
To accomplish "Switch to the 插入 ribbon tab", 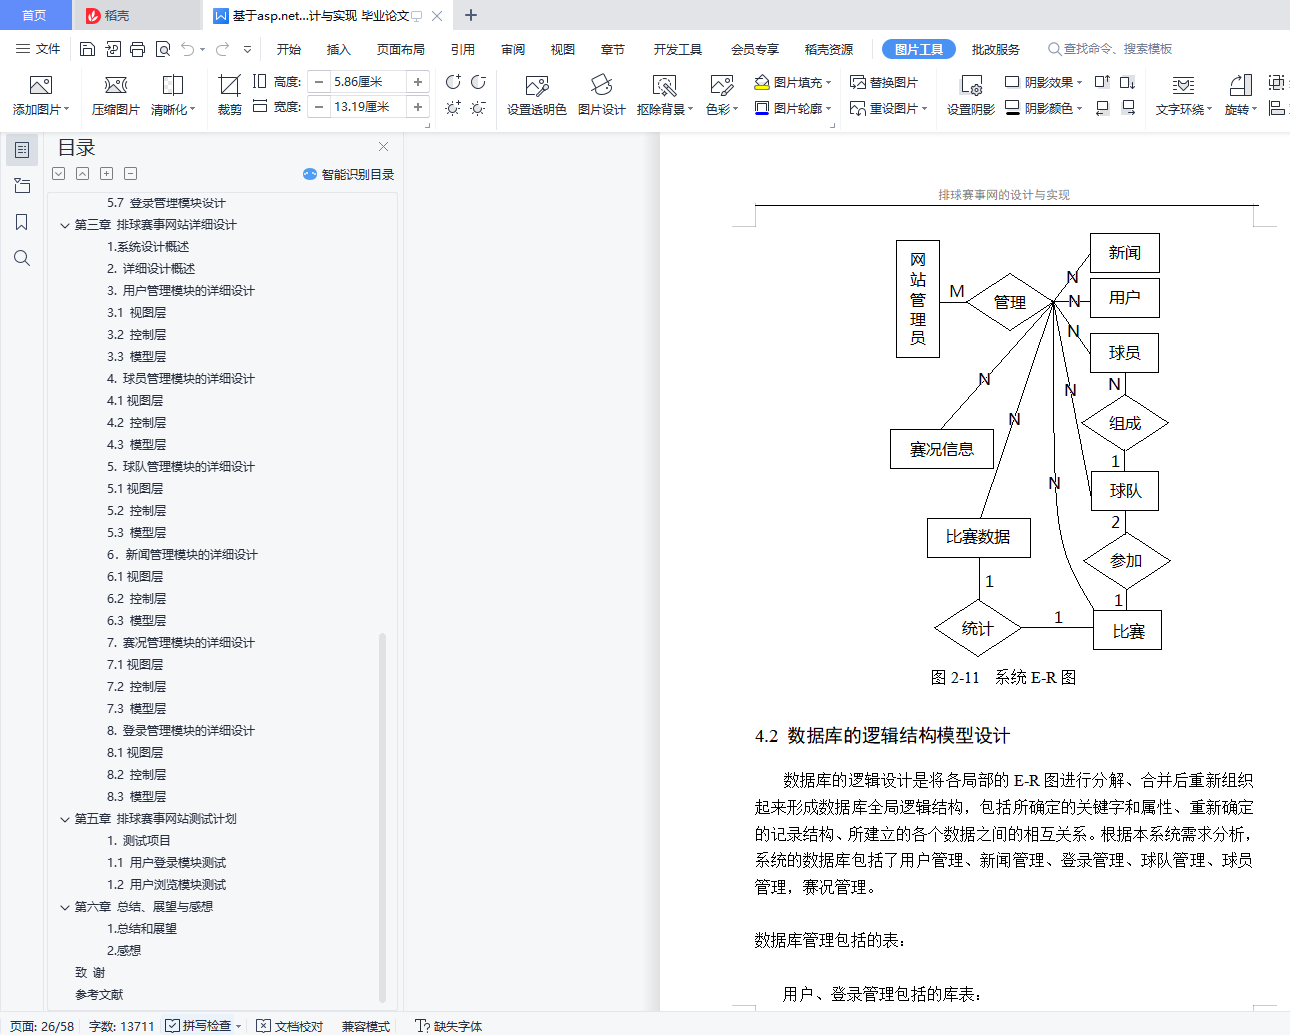I will tap(339, 49).
